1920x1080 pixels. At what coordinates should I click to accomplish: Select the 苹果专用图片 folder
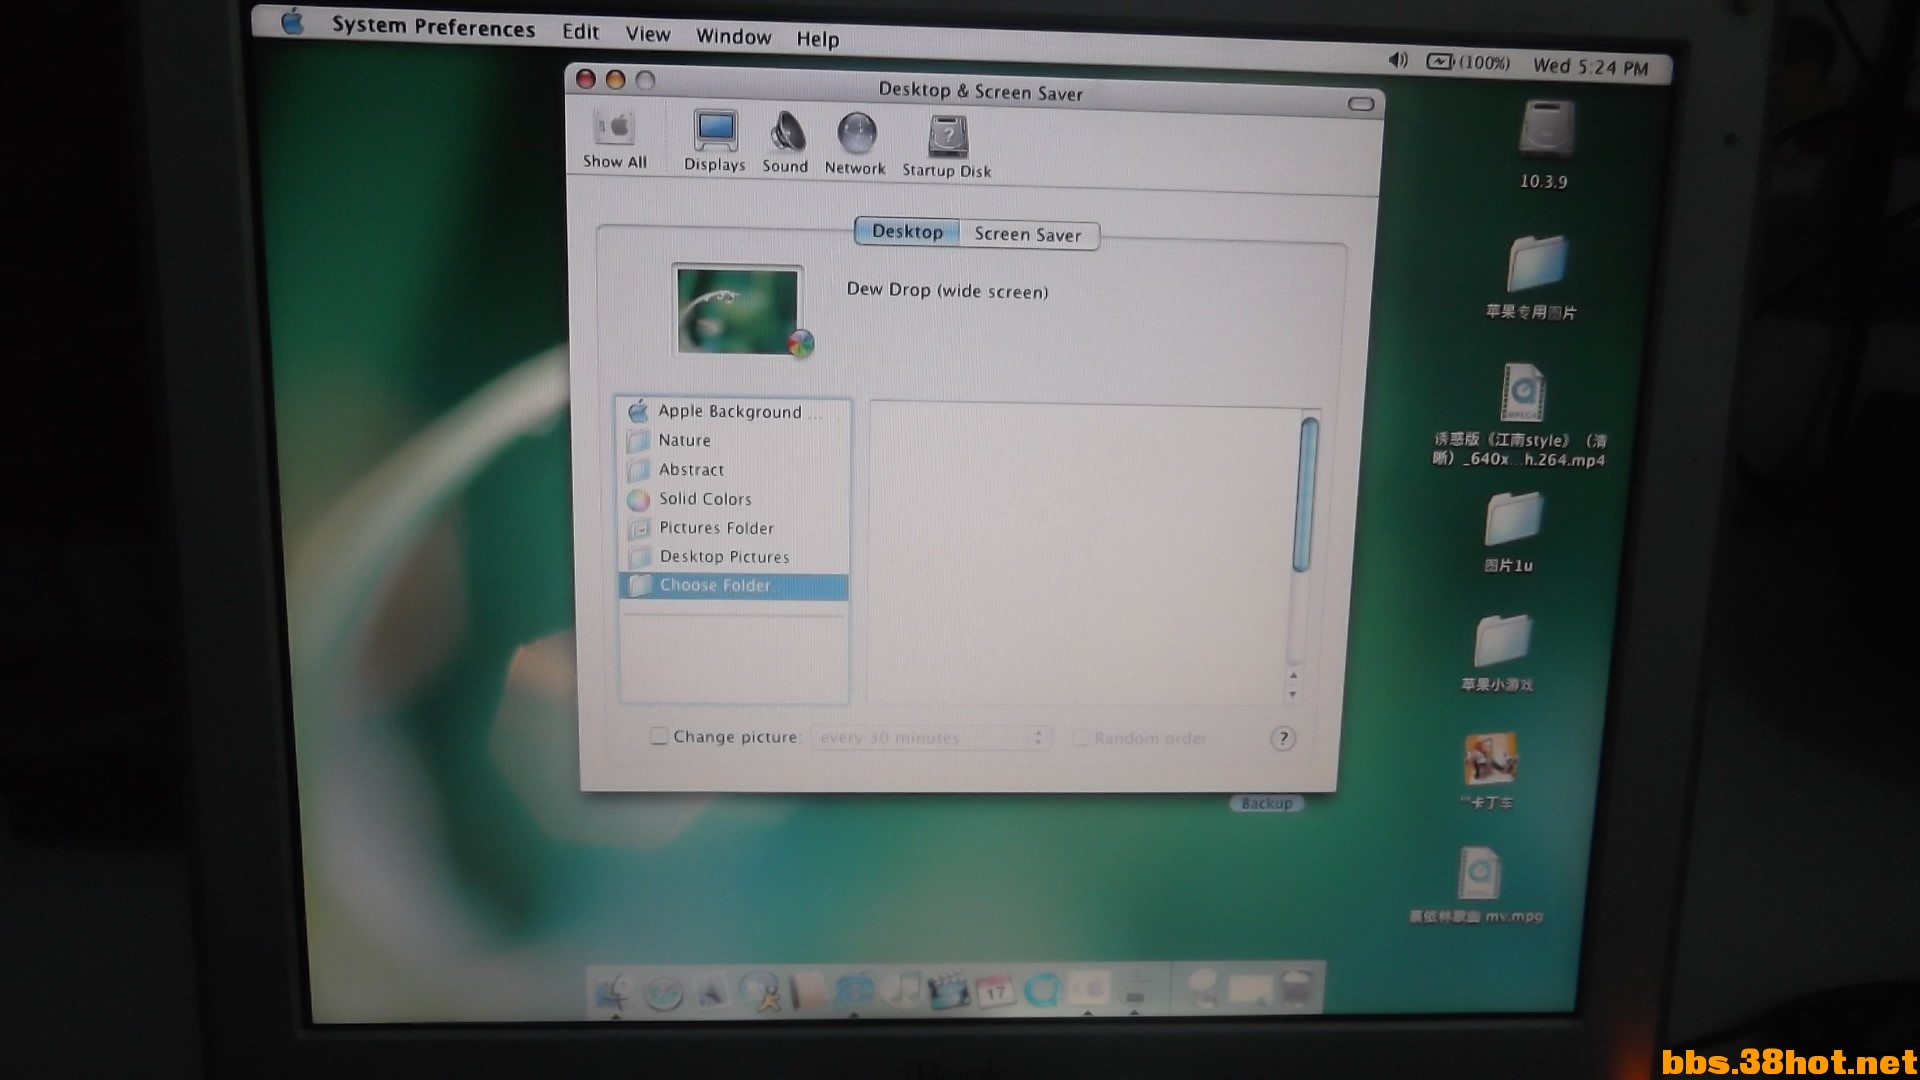click(x=1535, y=264)
